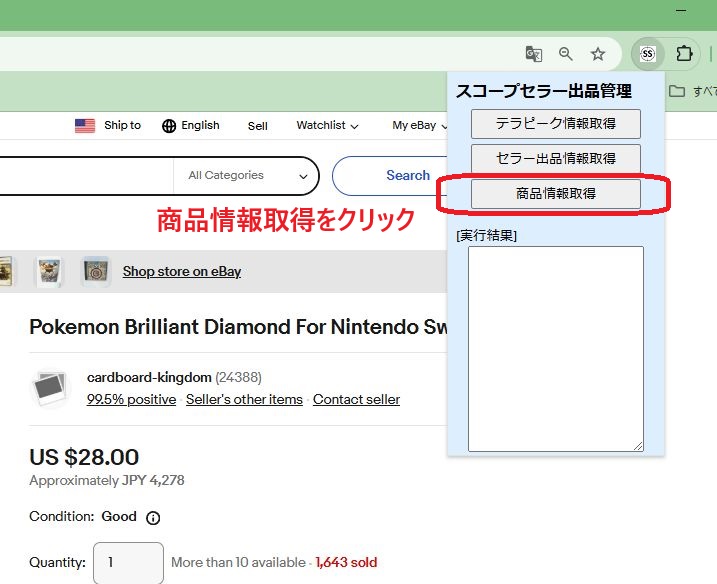This screenshot has height=584, width=717.
Task: Bookmark this page with the star icon
Action: (x=598, y=54)
